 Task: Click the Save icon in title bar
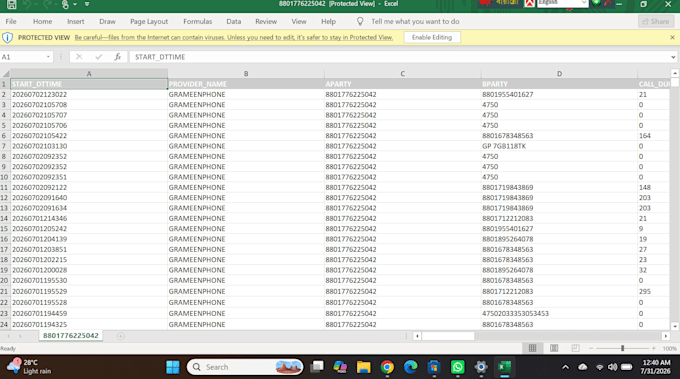pyautogui.click(x=12, y=4)
